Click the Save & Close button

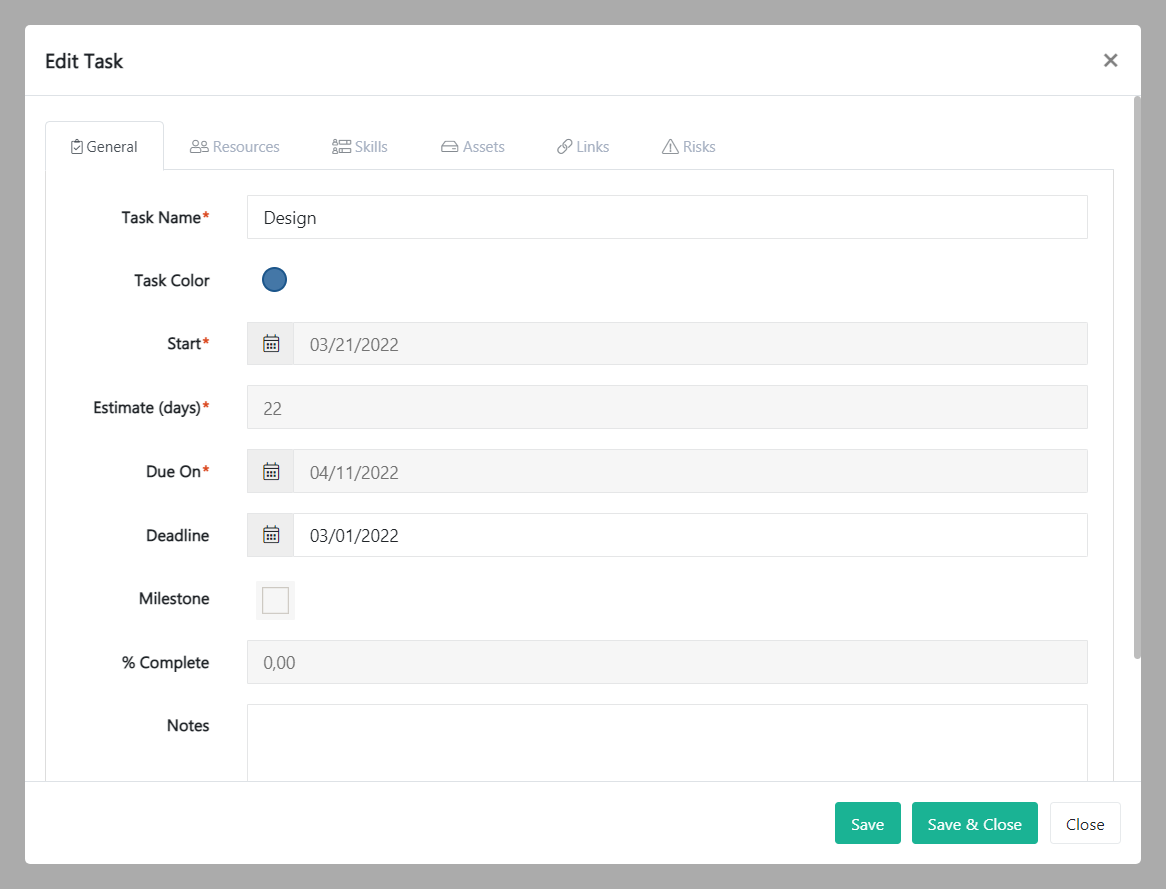[x=974, y=823]
